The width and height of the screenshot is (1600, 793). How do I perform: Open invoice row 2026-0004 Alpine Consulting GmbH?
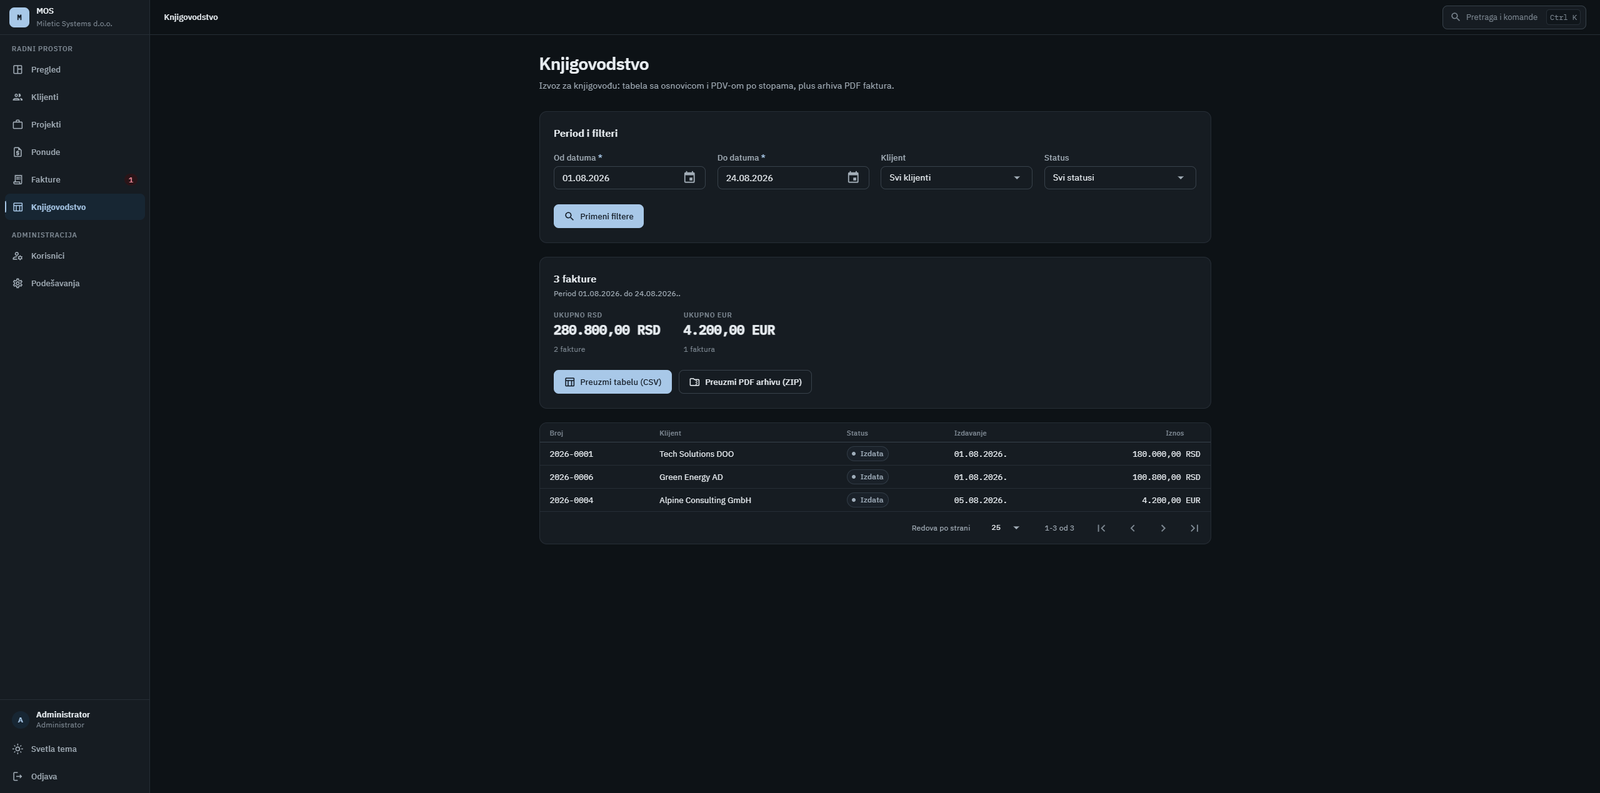pyautogui.click(x=875, y=500)
